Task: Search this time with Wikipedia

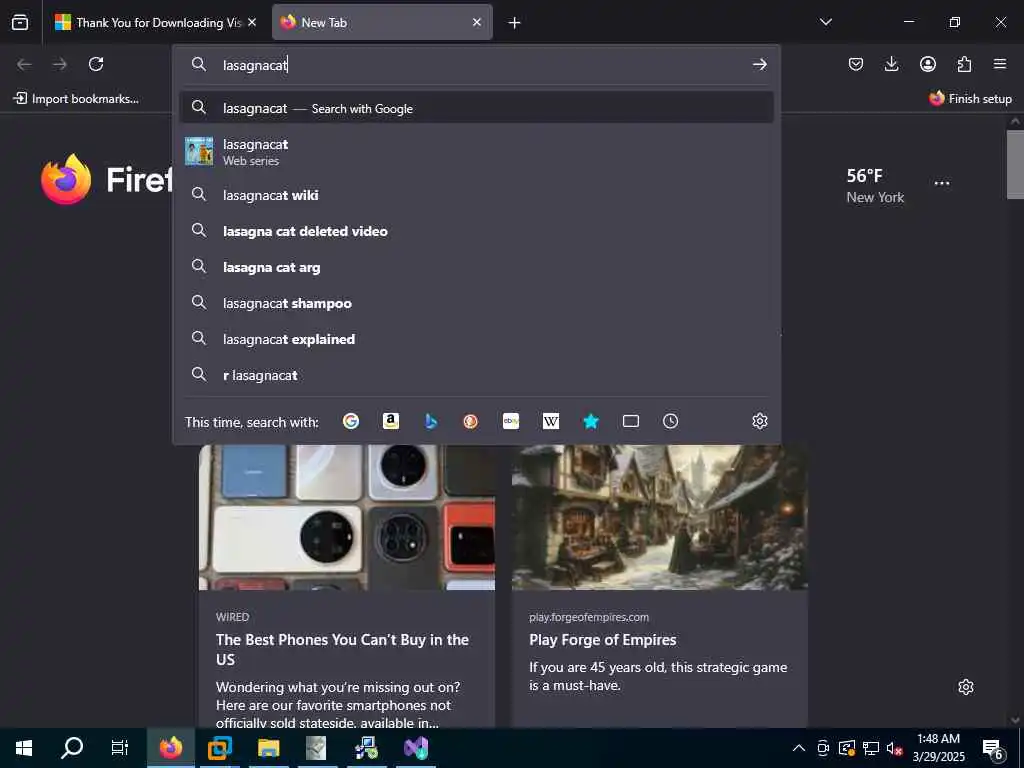Action: 551,421
